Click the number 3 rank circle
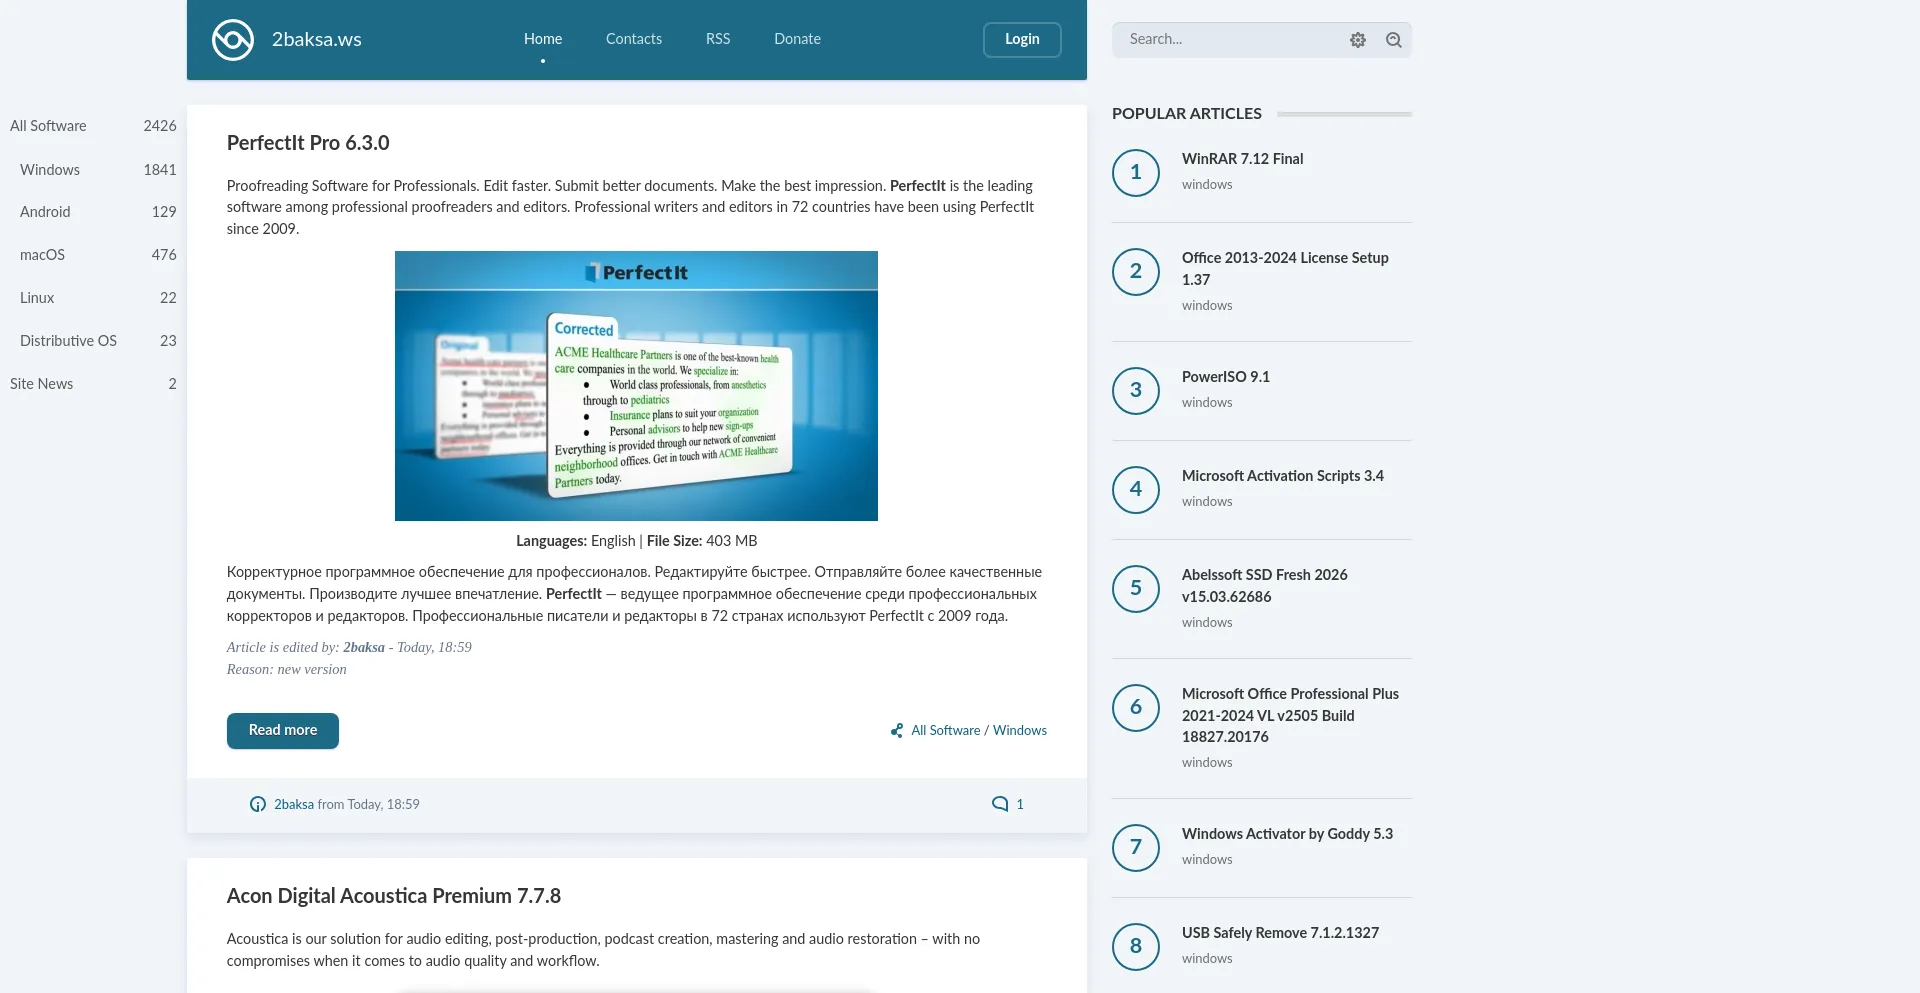The width and height of the screenshot is (1920, 993). pyautogui.click(x=1136, y=391)
